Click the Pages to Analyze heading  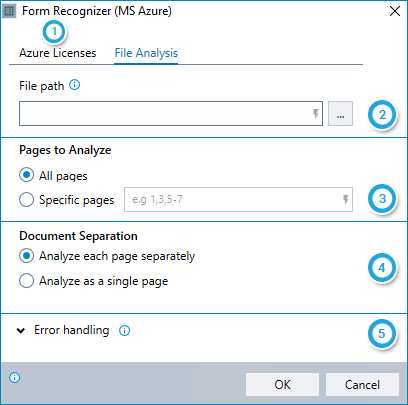click(65, 150)
